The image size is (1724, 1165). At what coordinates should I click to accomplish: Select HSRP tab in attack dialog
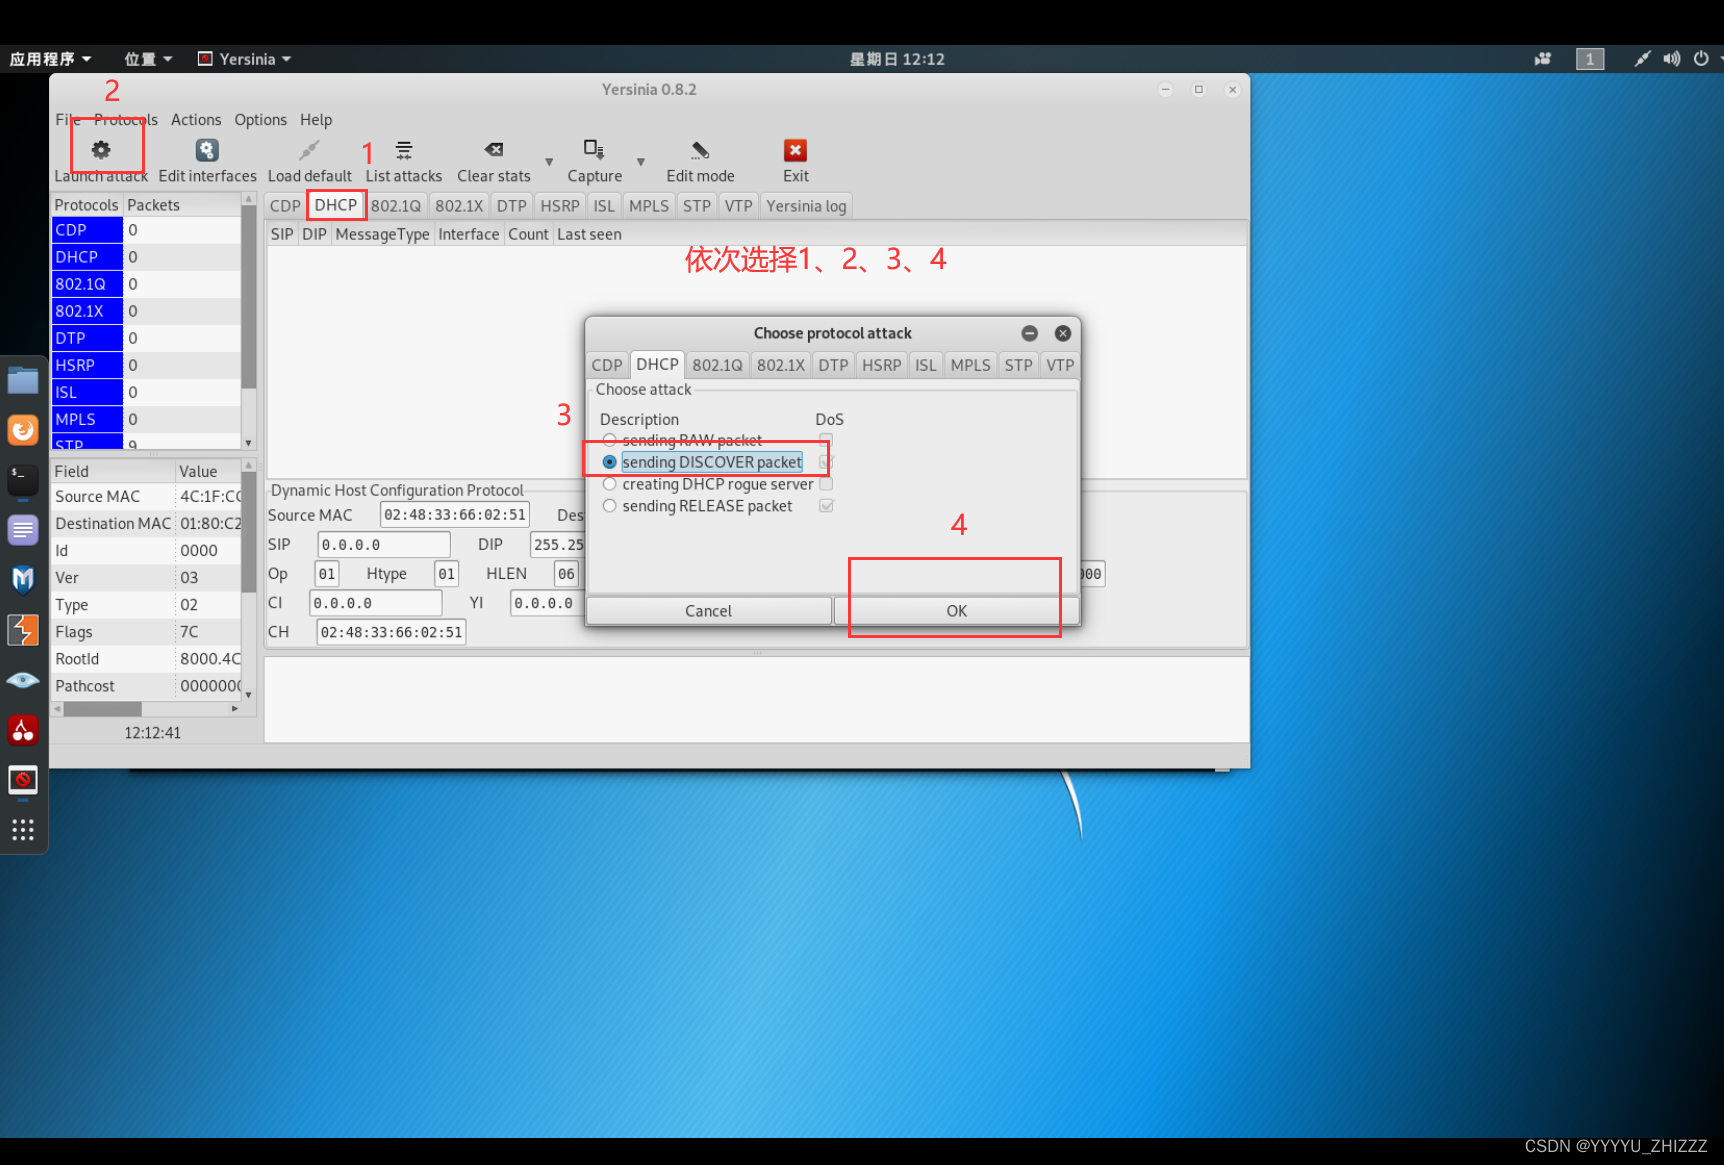(881, 365)
